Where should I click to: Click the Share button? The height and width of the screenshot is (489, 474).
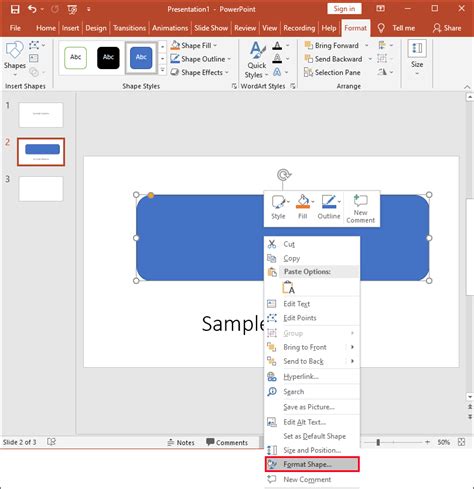click(x=447, y=28)
